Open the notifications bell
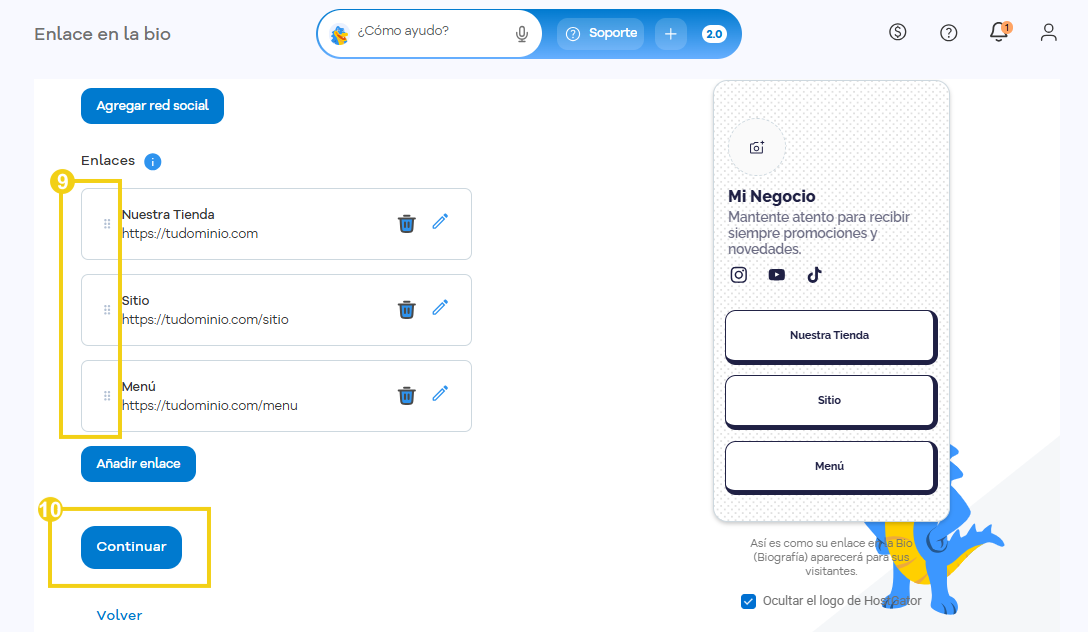 (x=999, y=32)
